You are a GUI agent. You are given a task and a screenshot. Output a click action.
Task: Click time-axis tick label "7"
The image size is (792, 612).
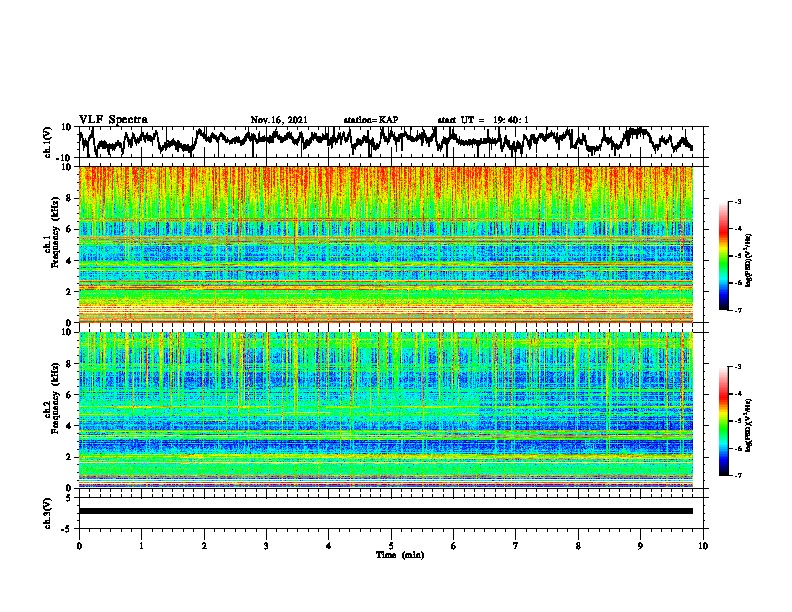pos(516,546)
